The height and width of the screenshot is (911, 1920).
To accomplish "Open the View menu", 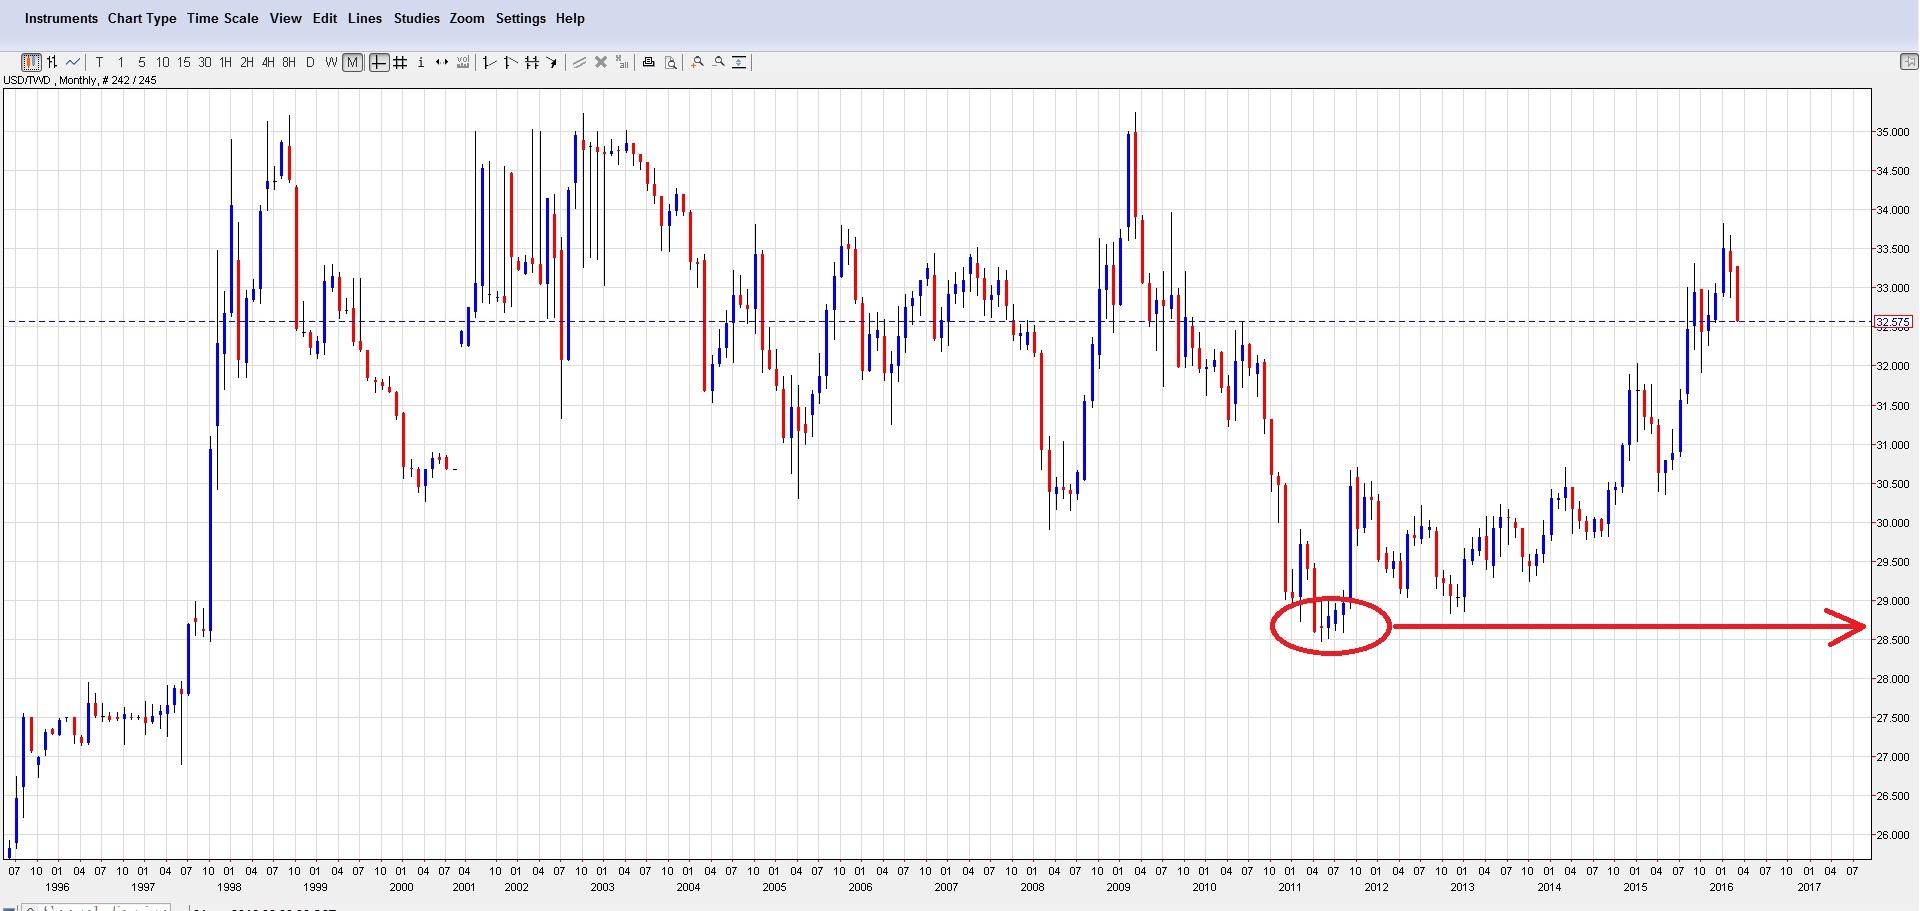I will pyautogui.click(x=285, y=18).
